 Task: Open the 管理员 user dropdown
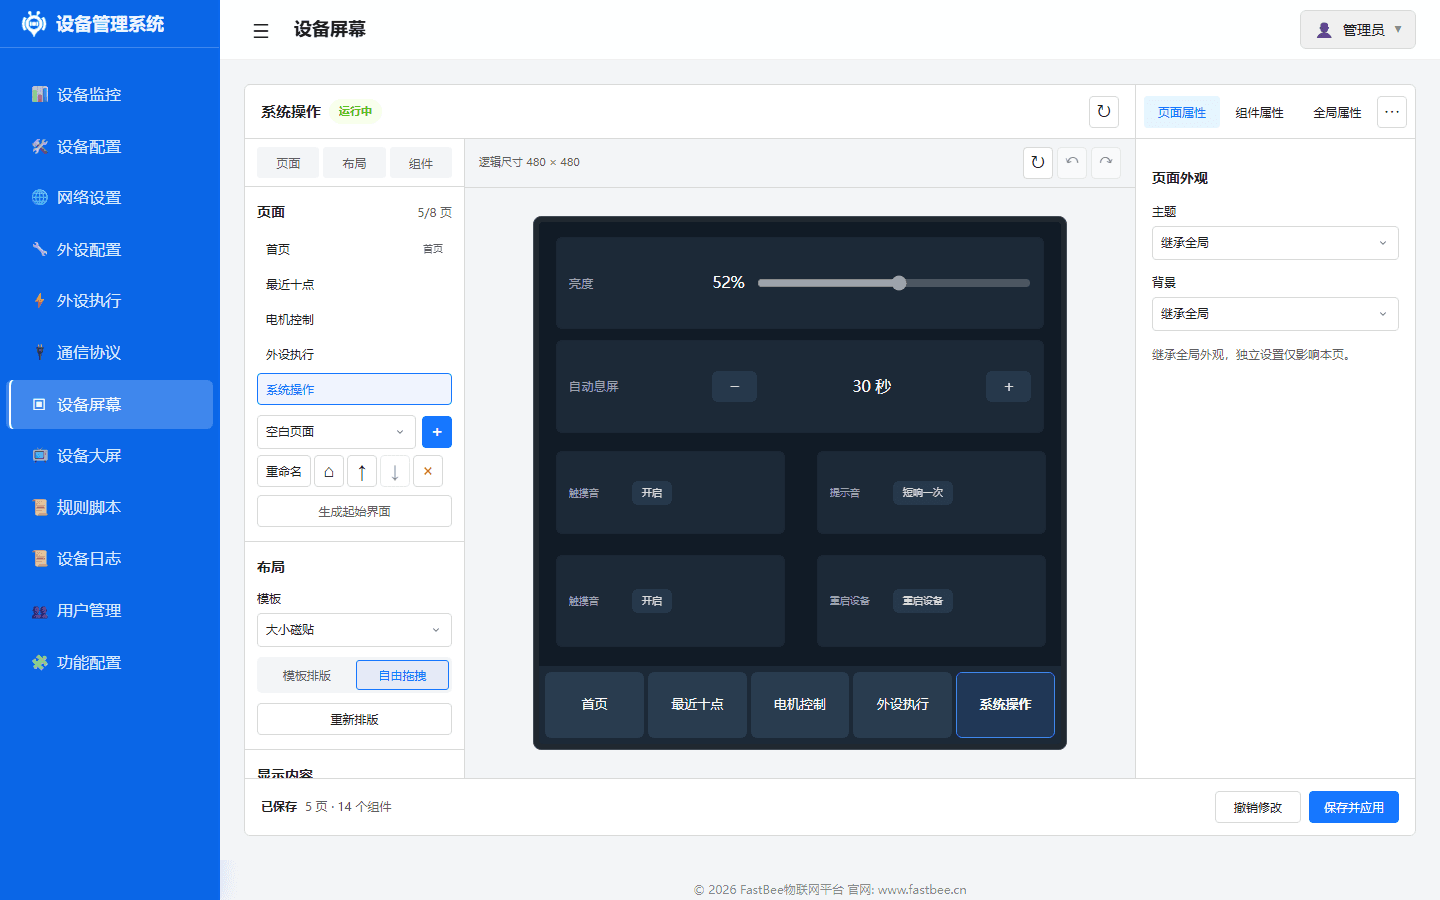[x=1358, y=30]
